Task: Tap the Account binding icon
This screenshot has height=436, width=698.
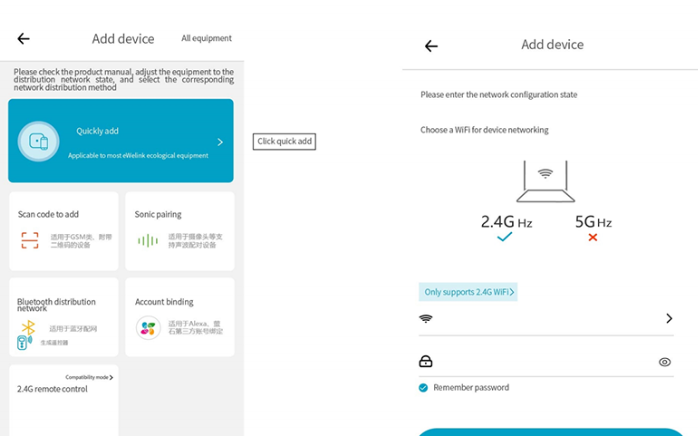Action: (148, 328)
